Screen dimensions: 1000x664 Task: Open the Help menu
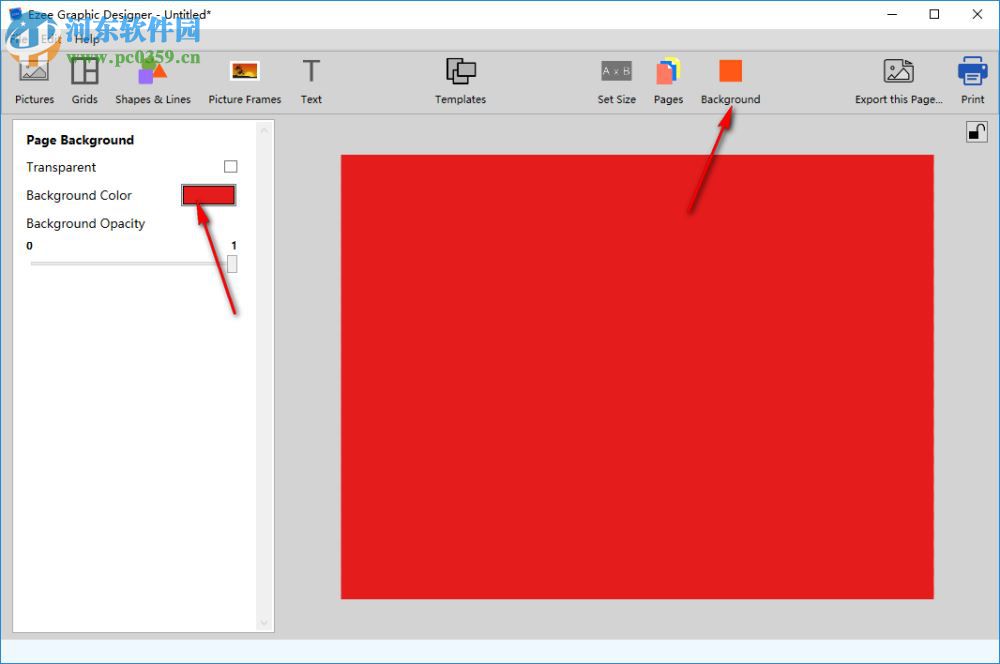tap(86, 39)
